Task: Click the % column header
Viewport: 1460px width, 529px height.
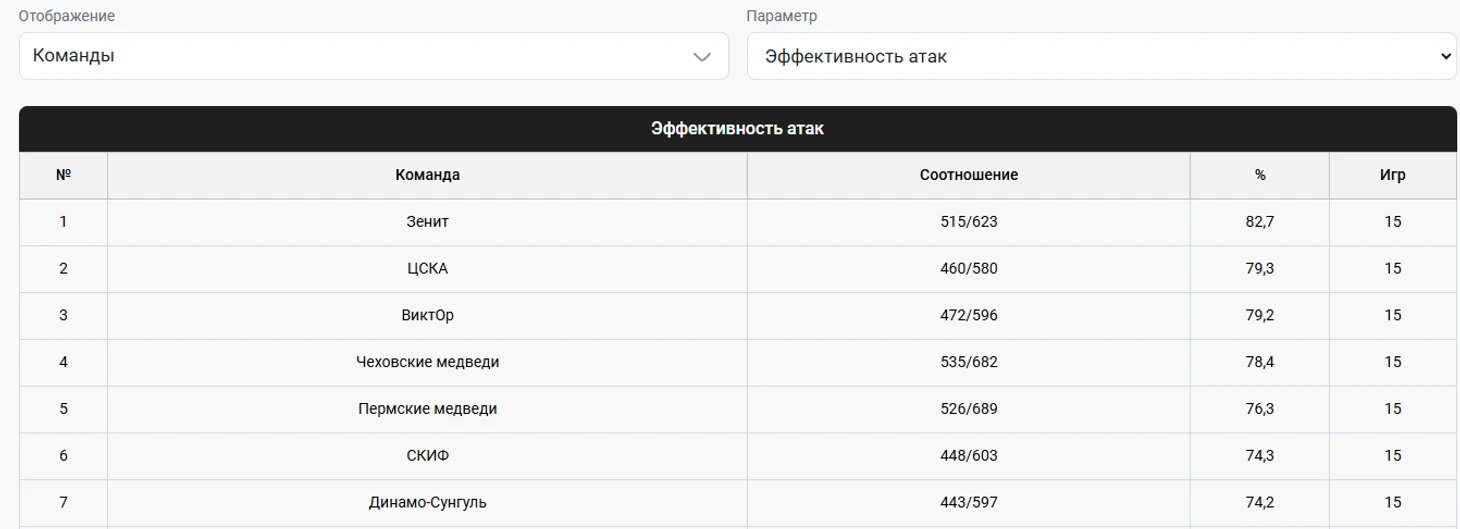Action: coord(1260,175)
